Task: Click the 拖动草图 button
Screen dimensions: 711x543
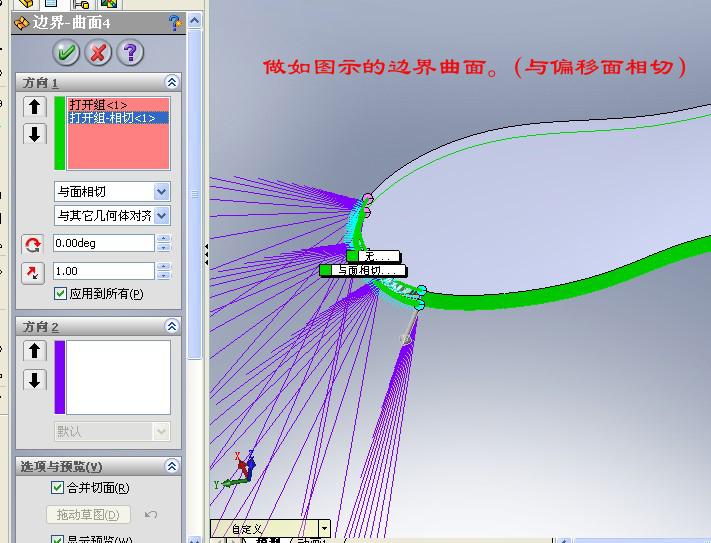Action: pos(88,515)
